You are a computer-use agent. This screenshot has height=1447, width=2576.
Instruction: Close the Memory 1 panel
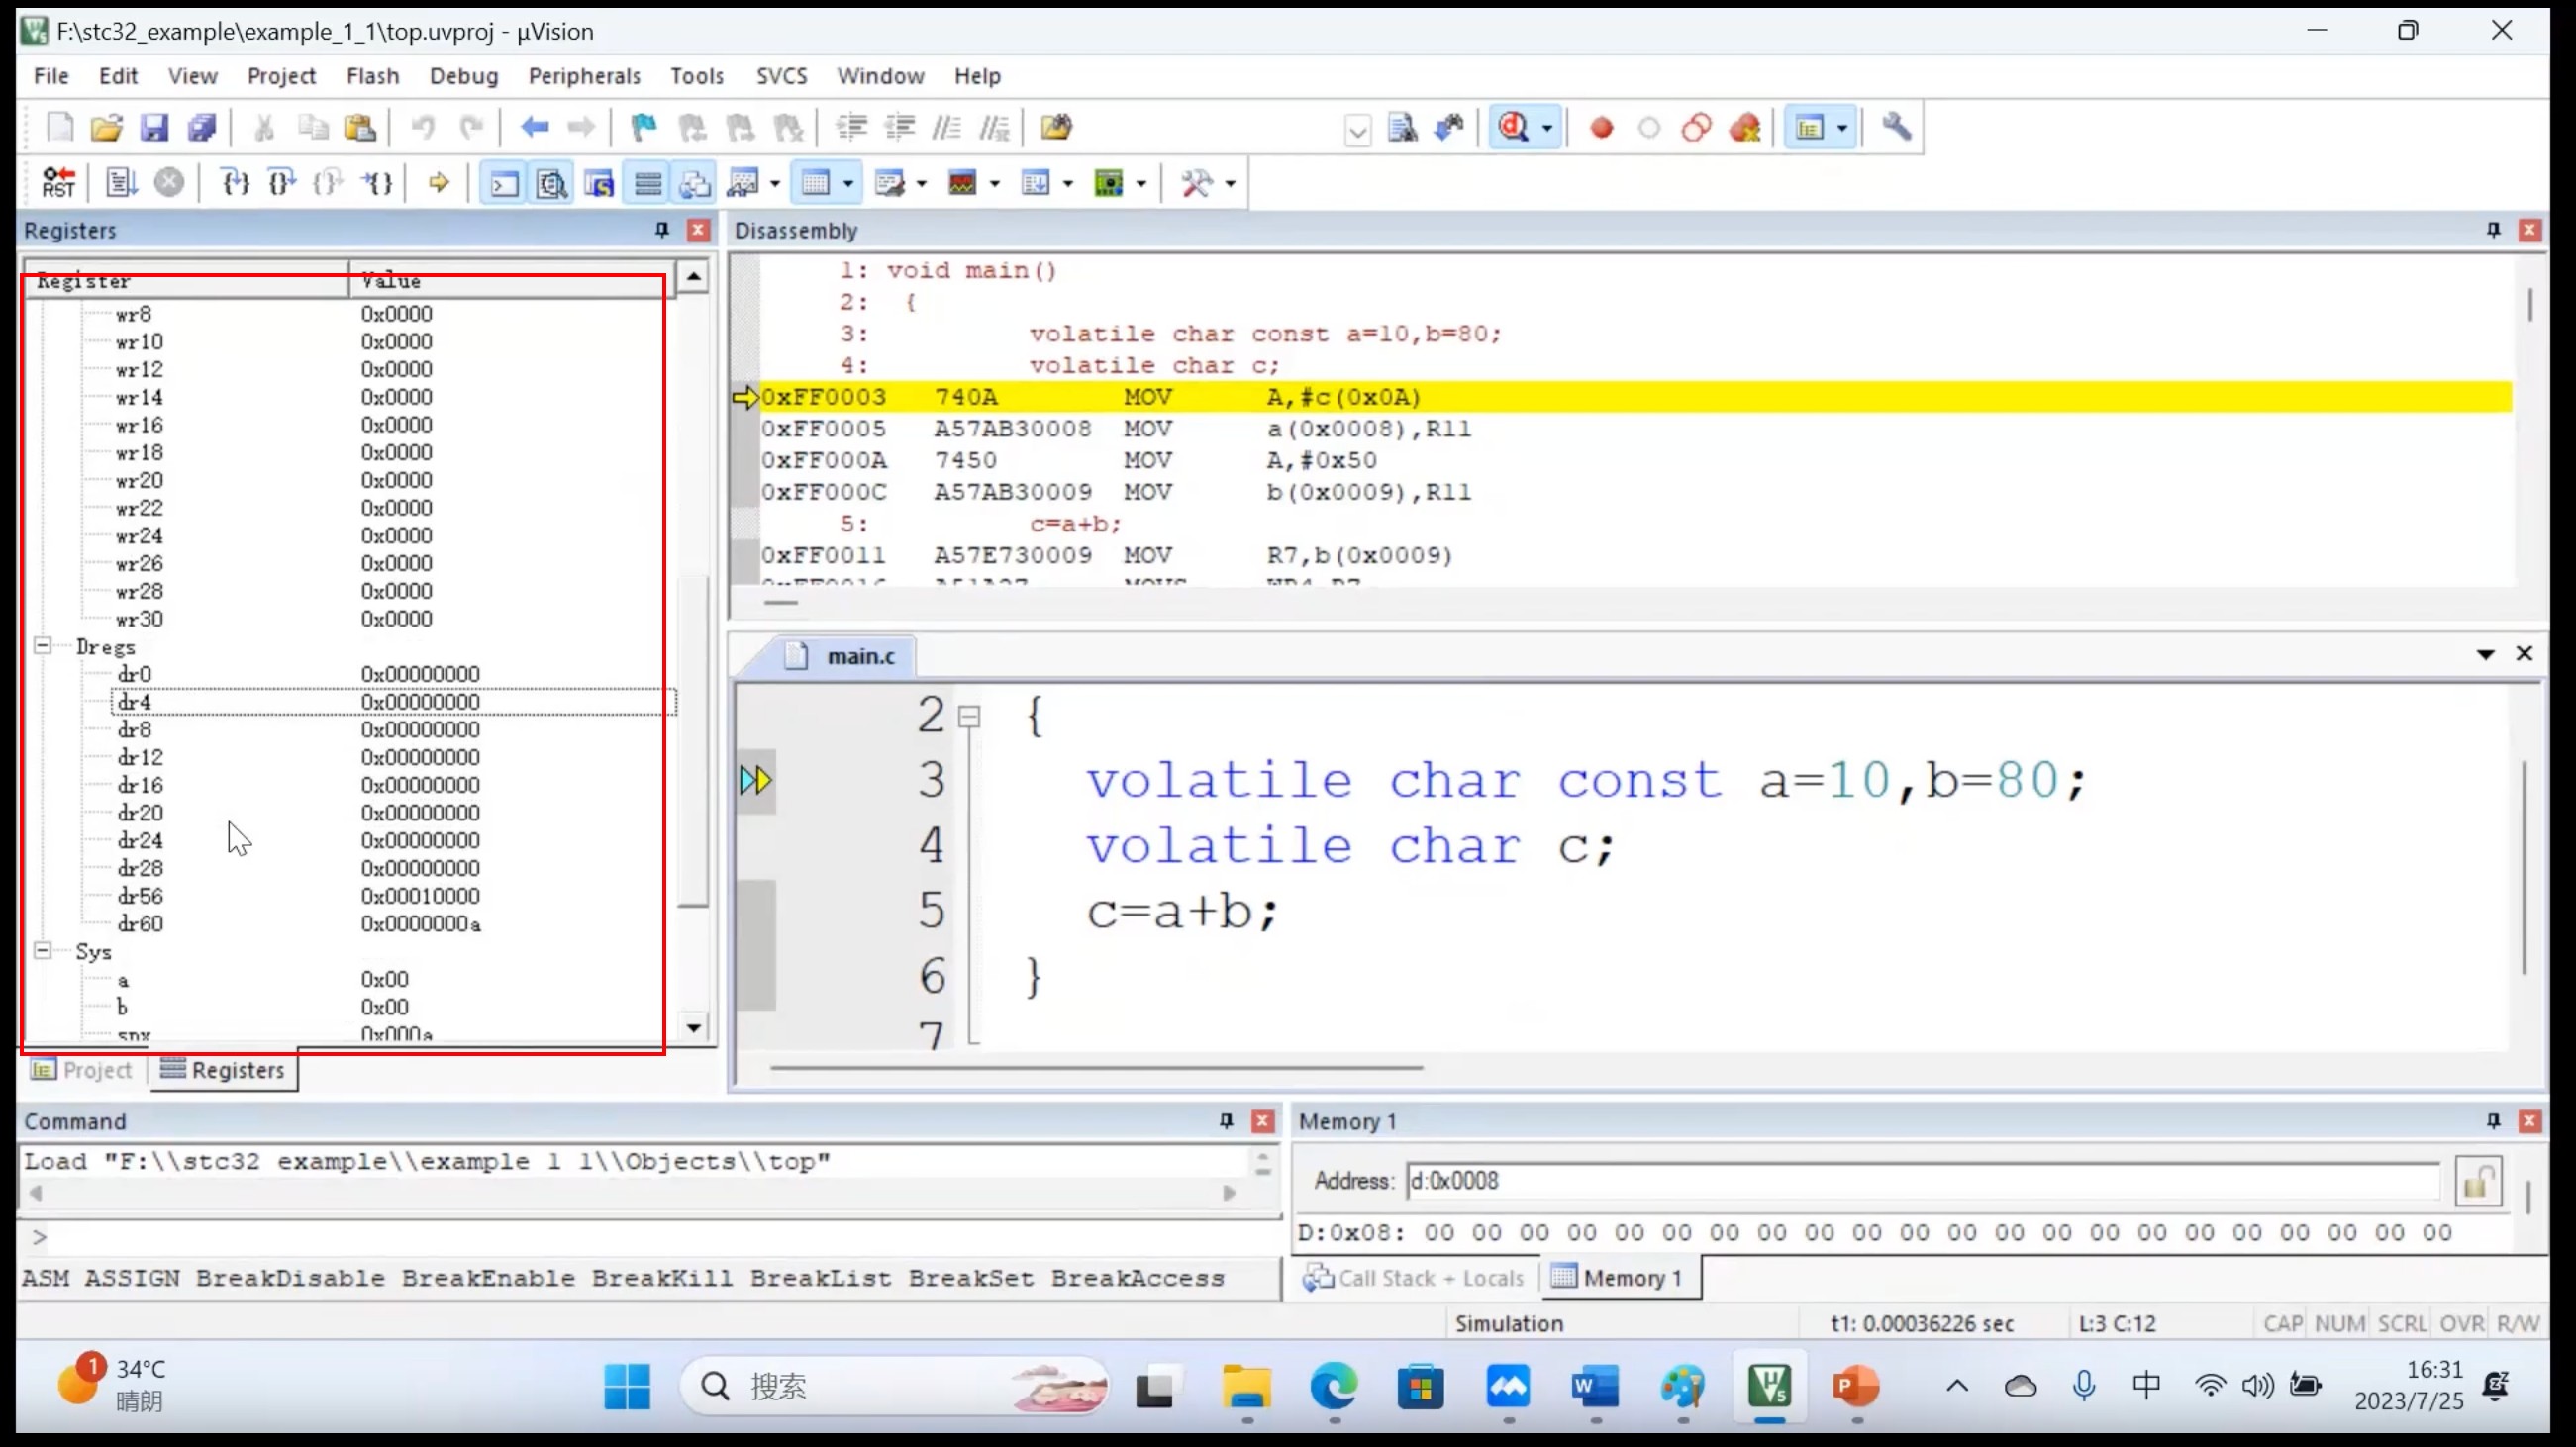click(2529, 1121)
